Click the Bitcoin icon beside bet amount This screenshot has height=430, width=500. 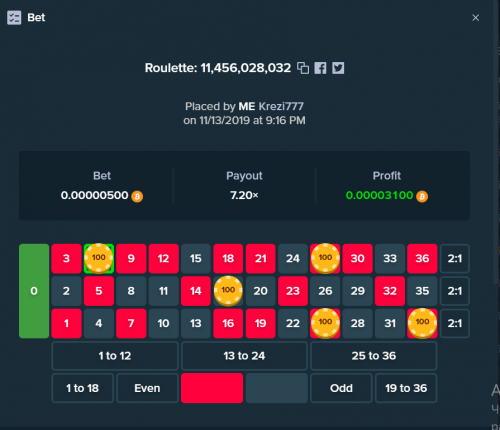[x=137, y=196]
